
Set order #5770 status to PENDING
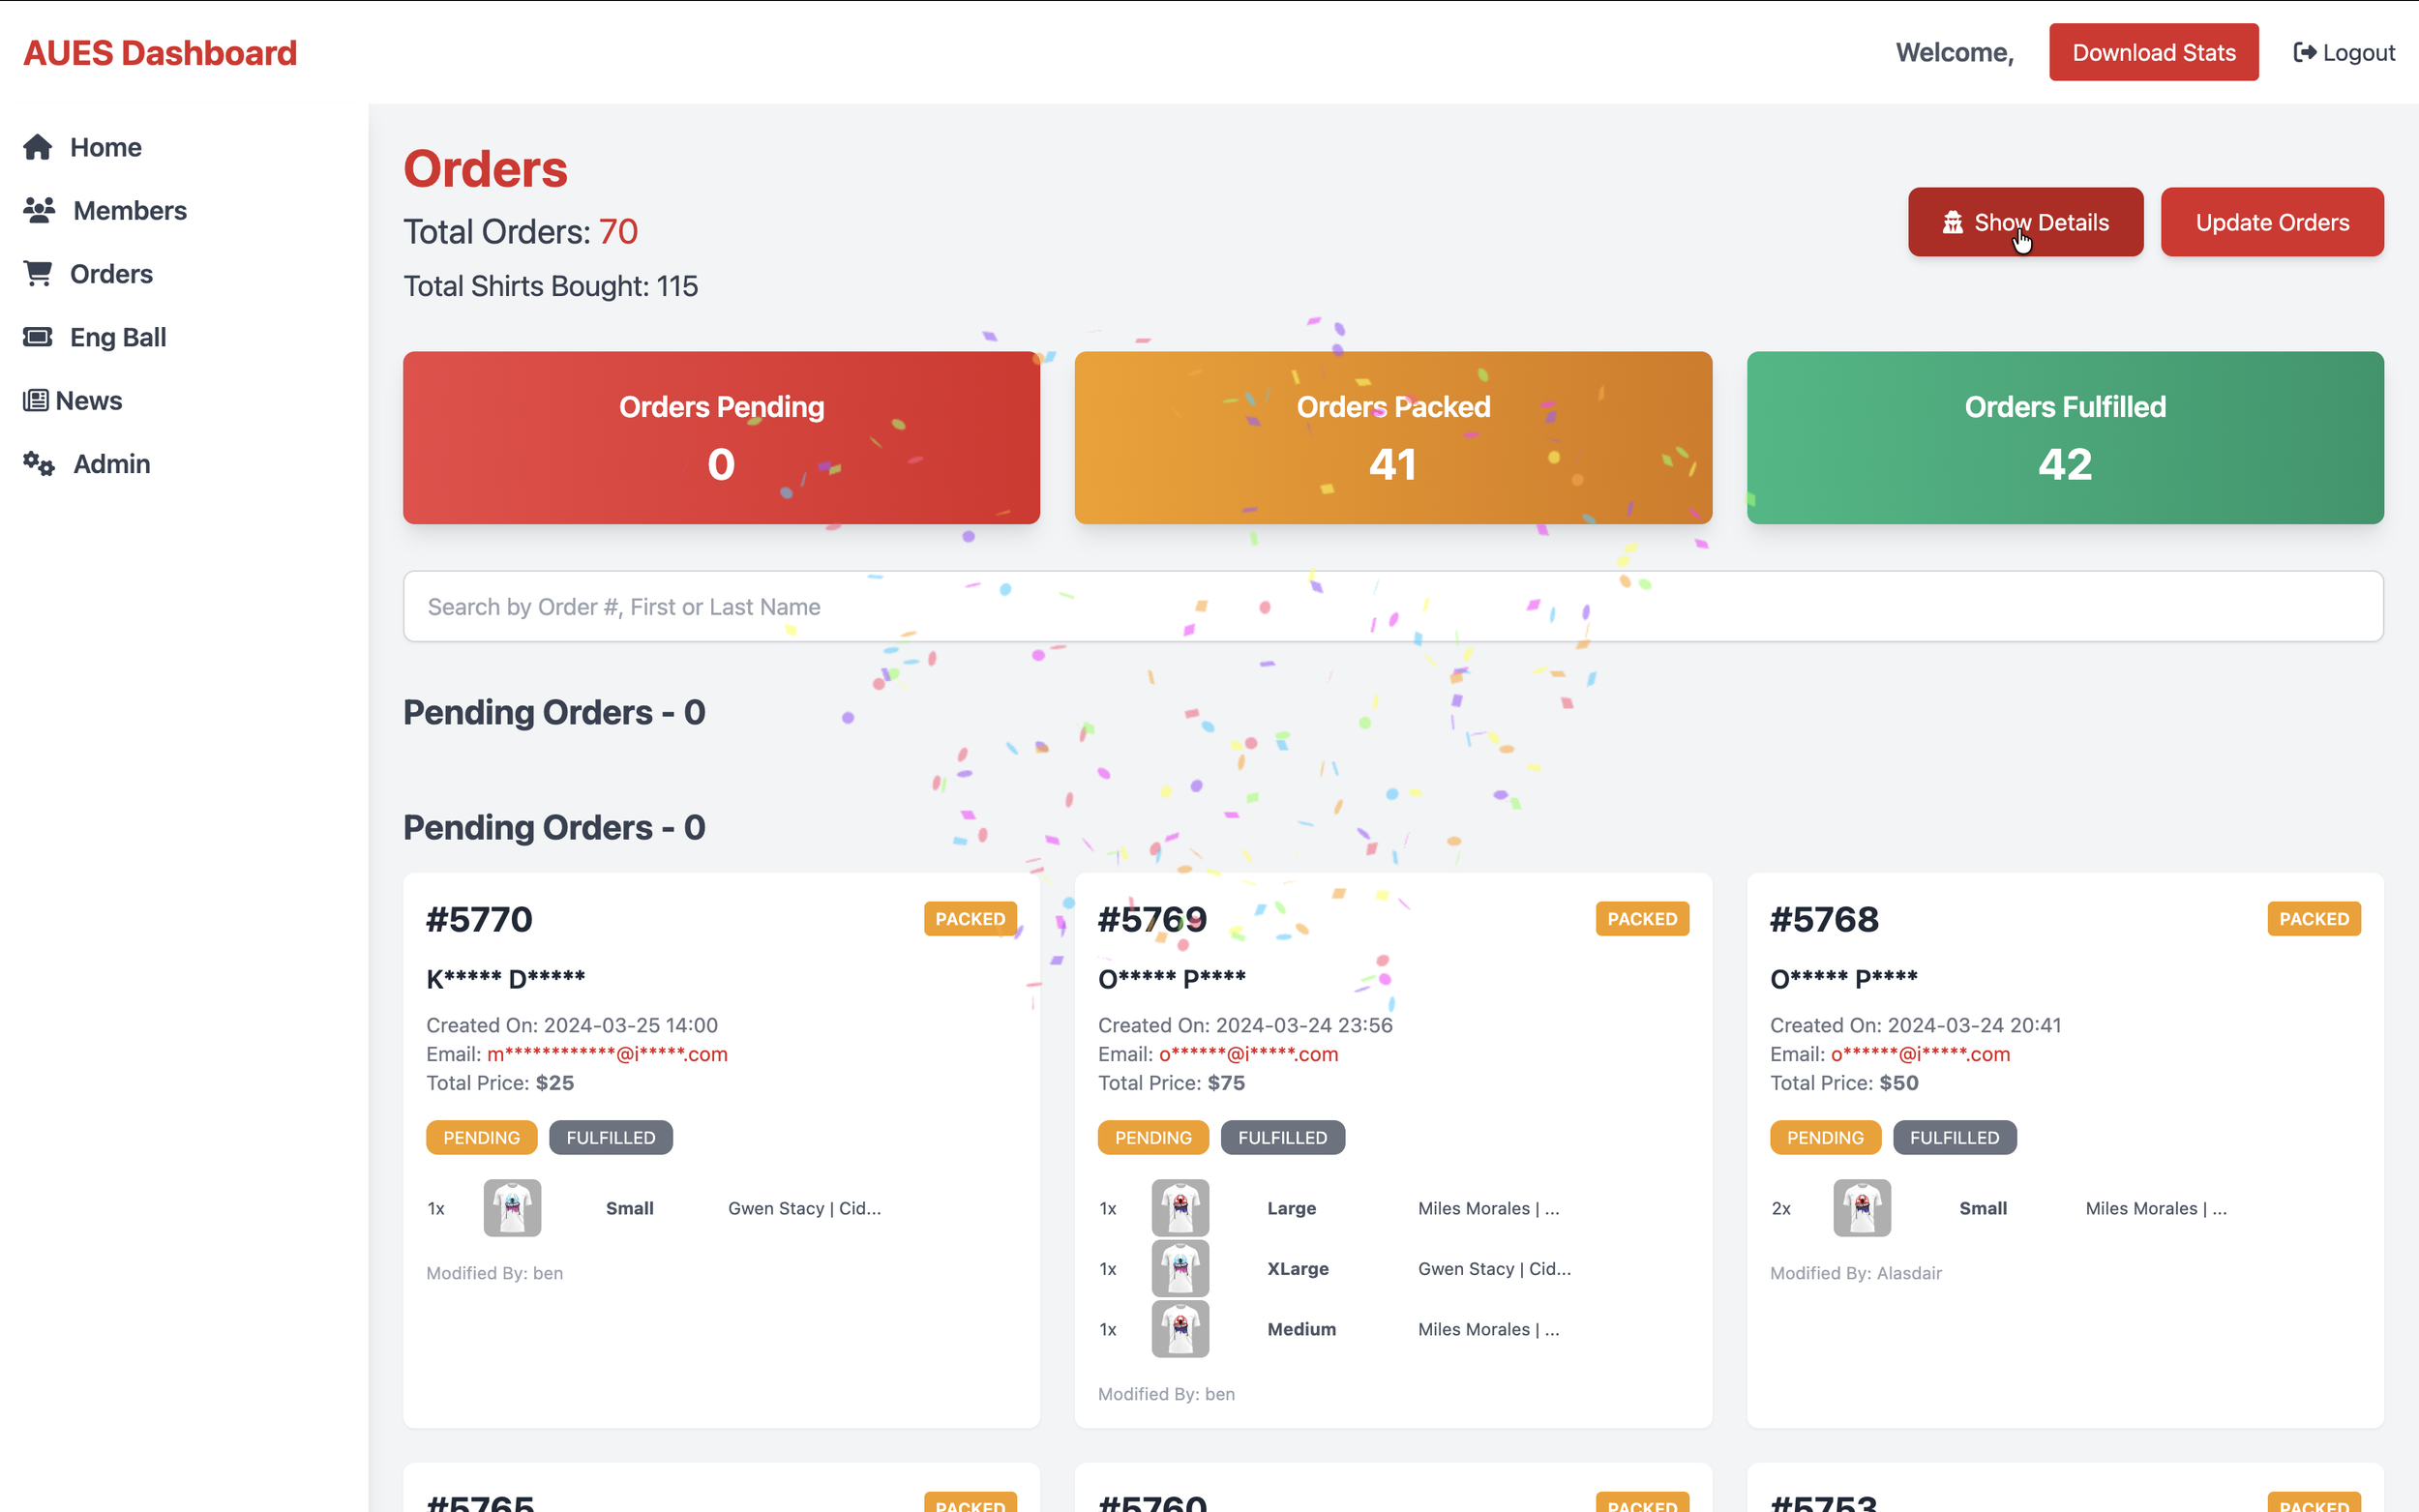[481, 1137]
